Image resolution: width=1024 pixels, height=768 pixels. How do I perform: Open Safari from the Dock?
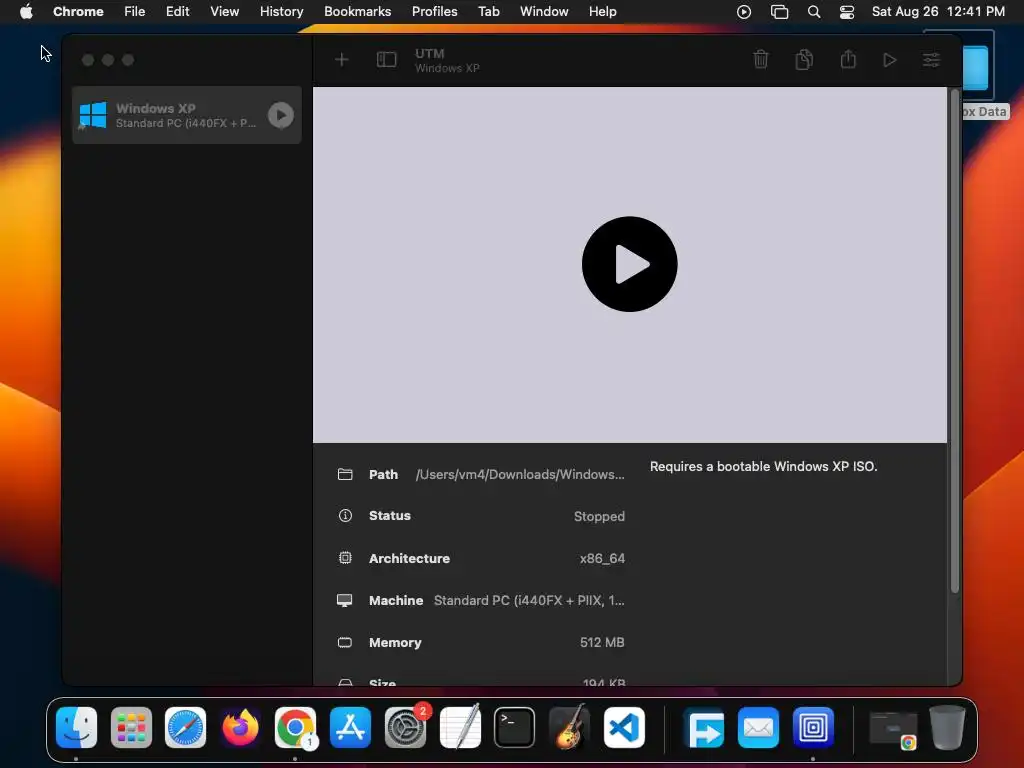coord(185,728)
